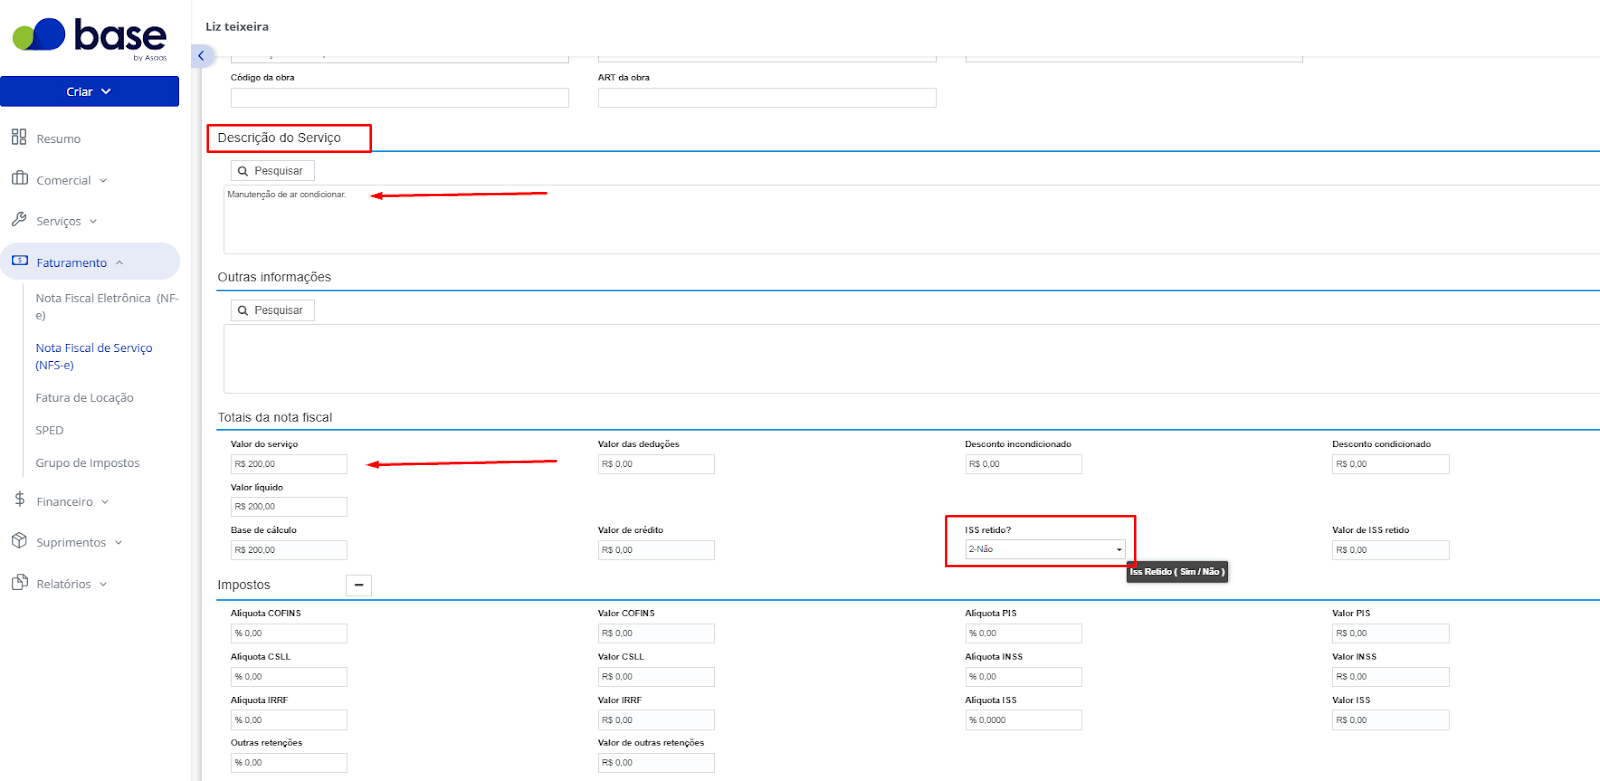Screen dimensions: 1600x781
Task: Click the Valor ISS field
Action: 1390,720
